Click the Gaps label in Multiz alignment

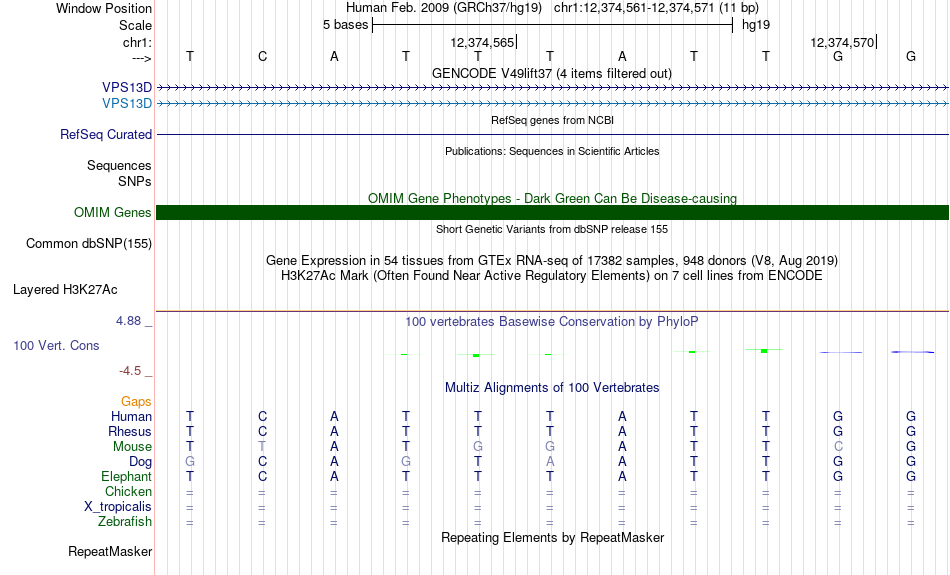coord(136,401)
